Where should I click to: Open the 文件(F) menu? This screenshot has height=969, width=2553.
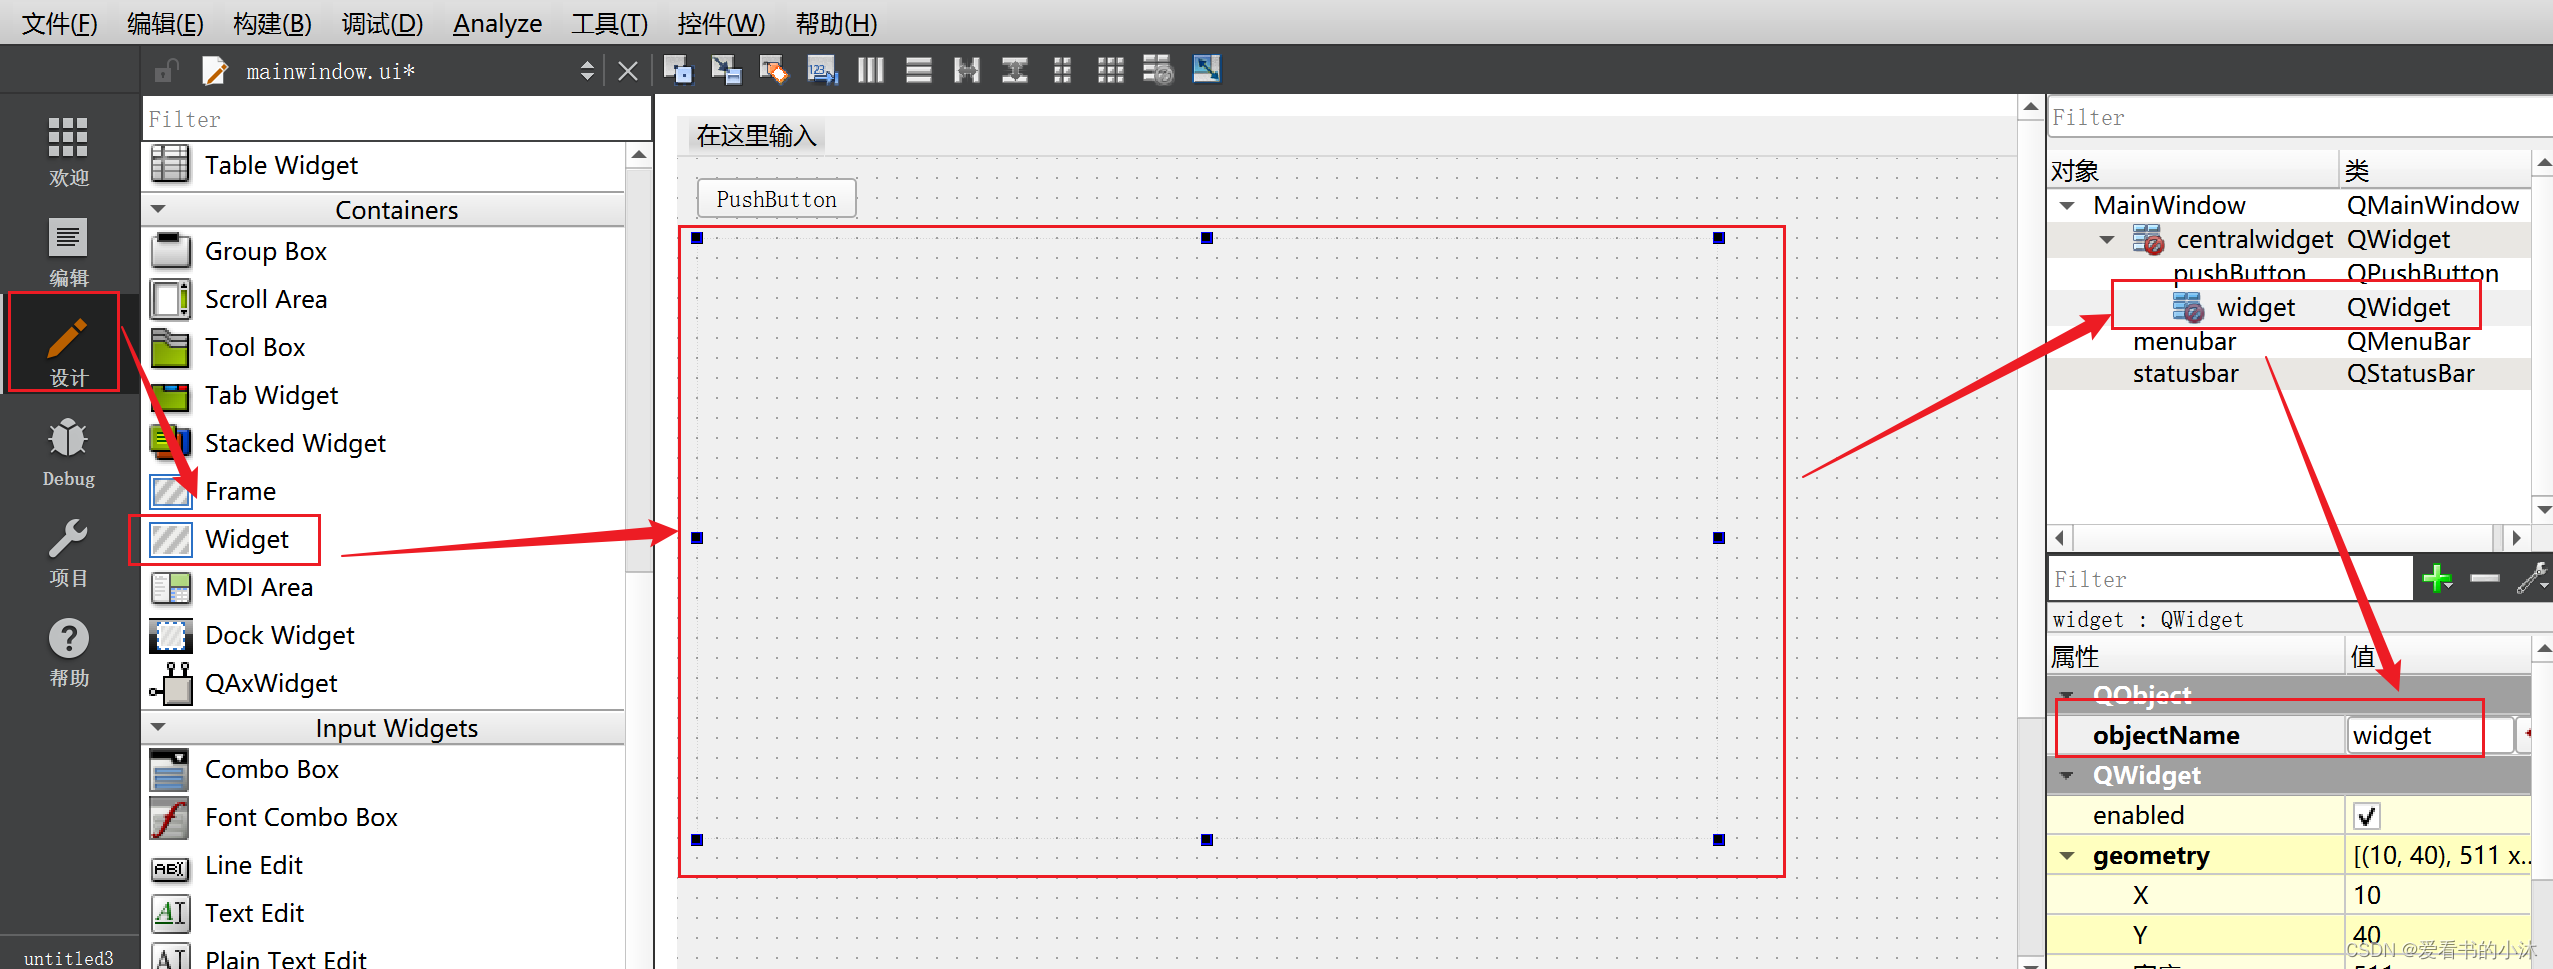point(60,23)
